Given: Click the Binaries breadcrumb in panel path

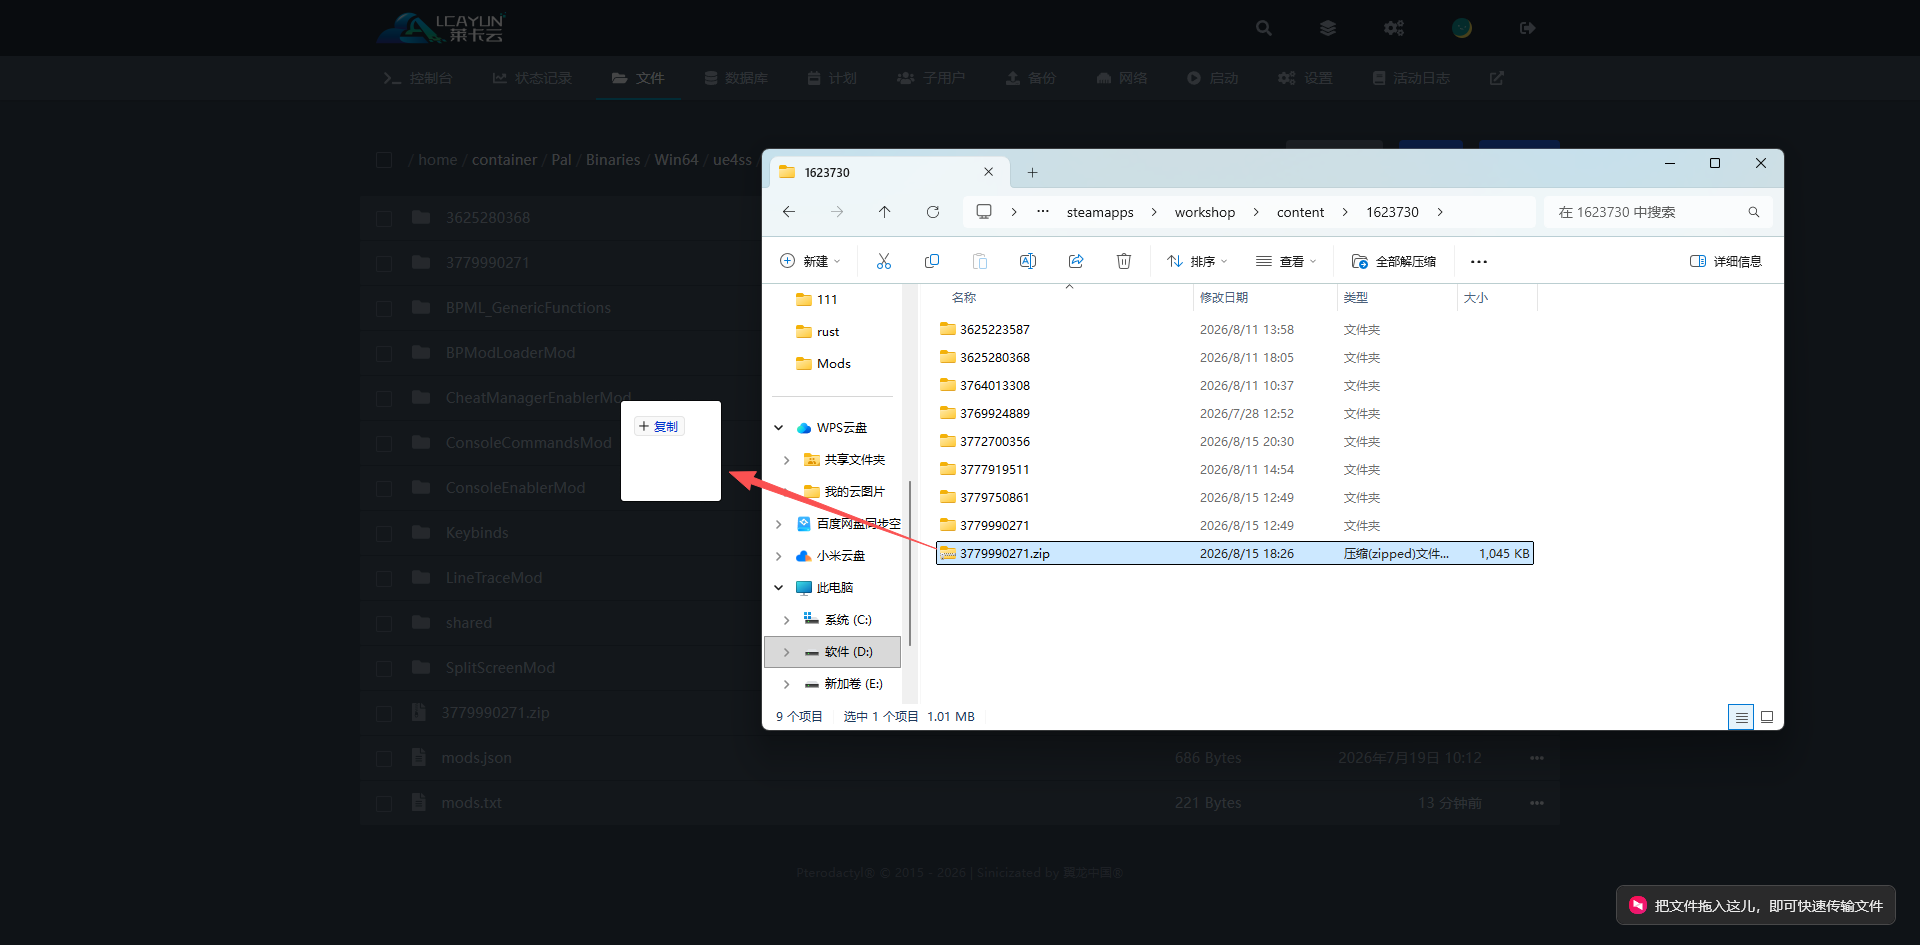Looking at the screenshot, I should coord(613,160).
